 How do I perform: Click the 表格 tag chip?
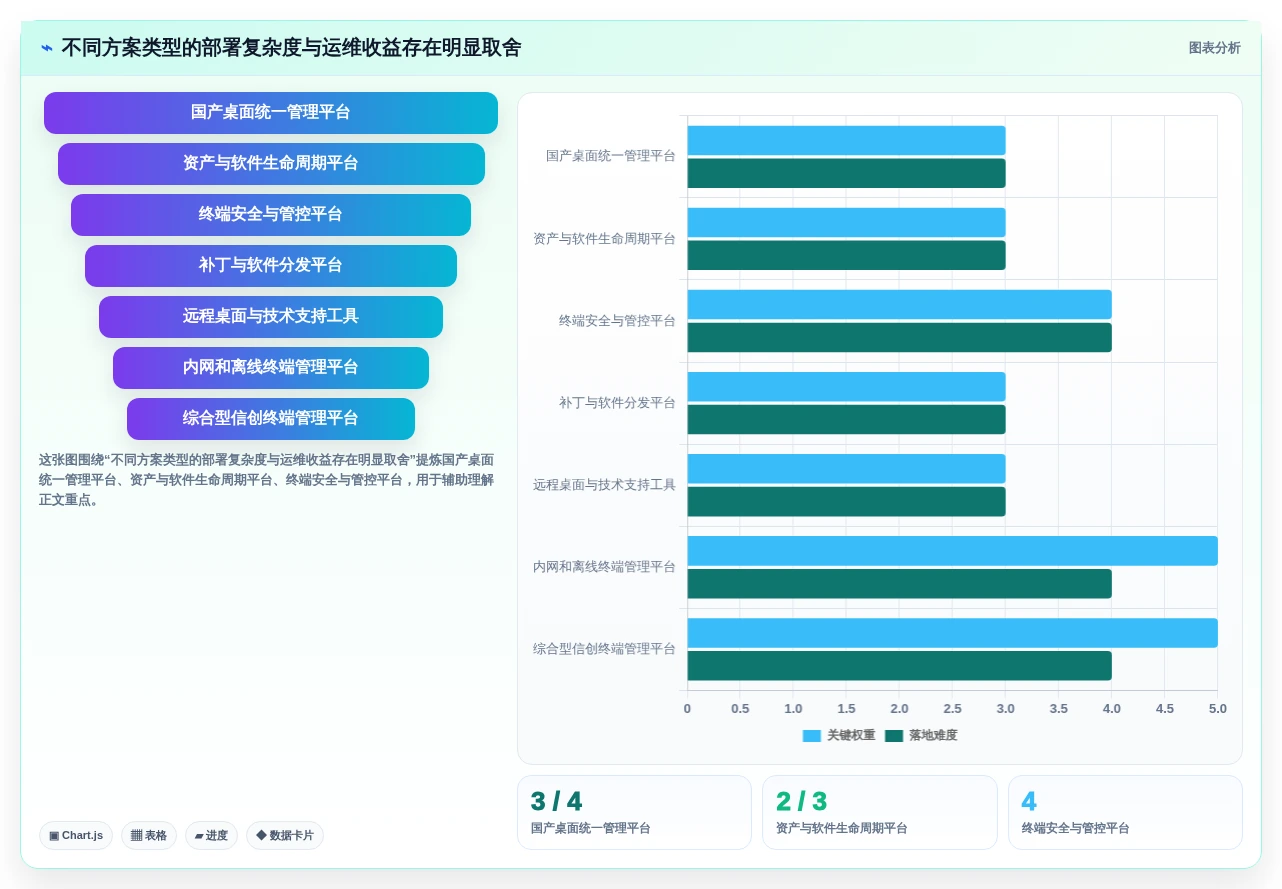[x=149, y=836]
